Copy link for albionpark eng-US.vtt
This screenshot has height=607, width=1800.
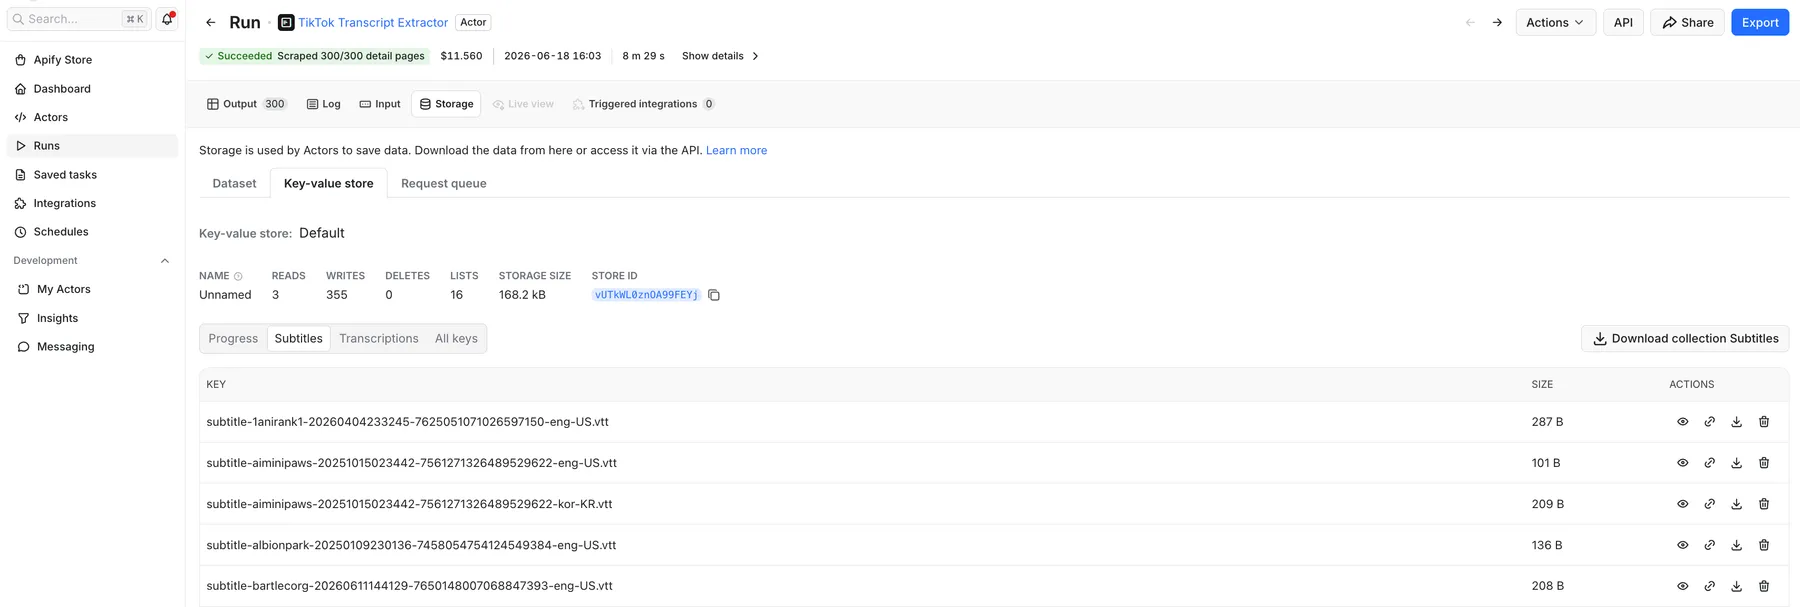coord(1710,545)
